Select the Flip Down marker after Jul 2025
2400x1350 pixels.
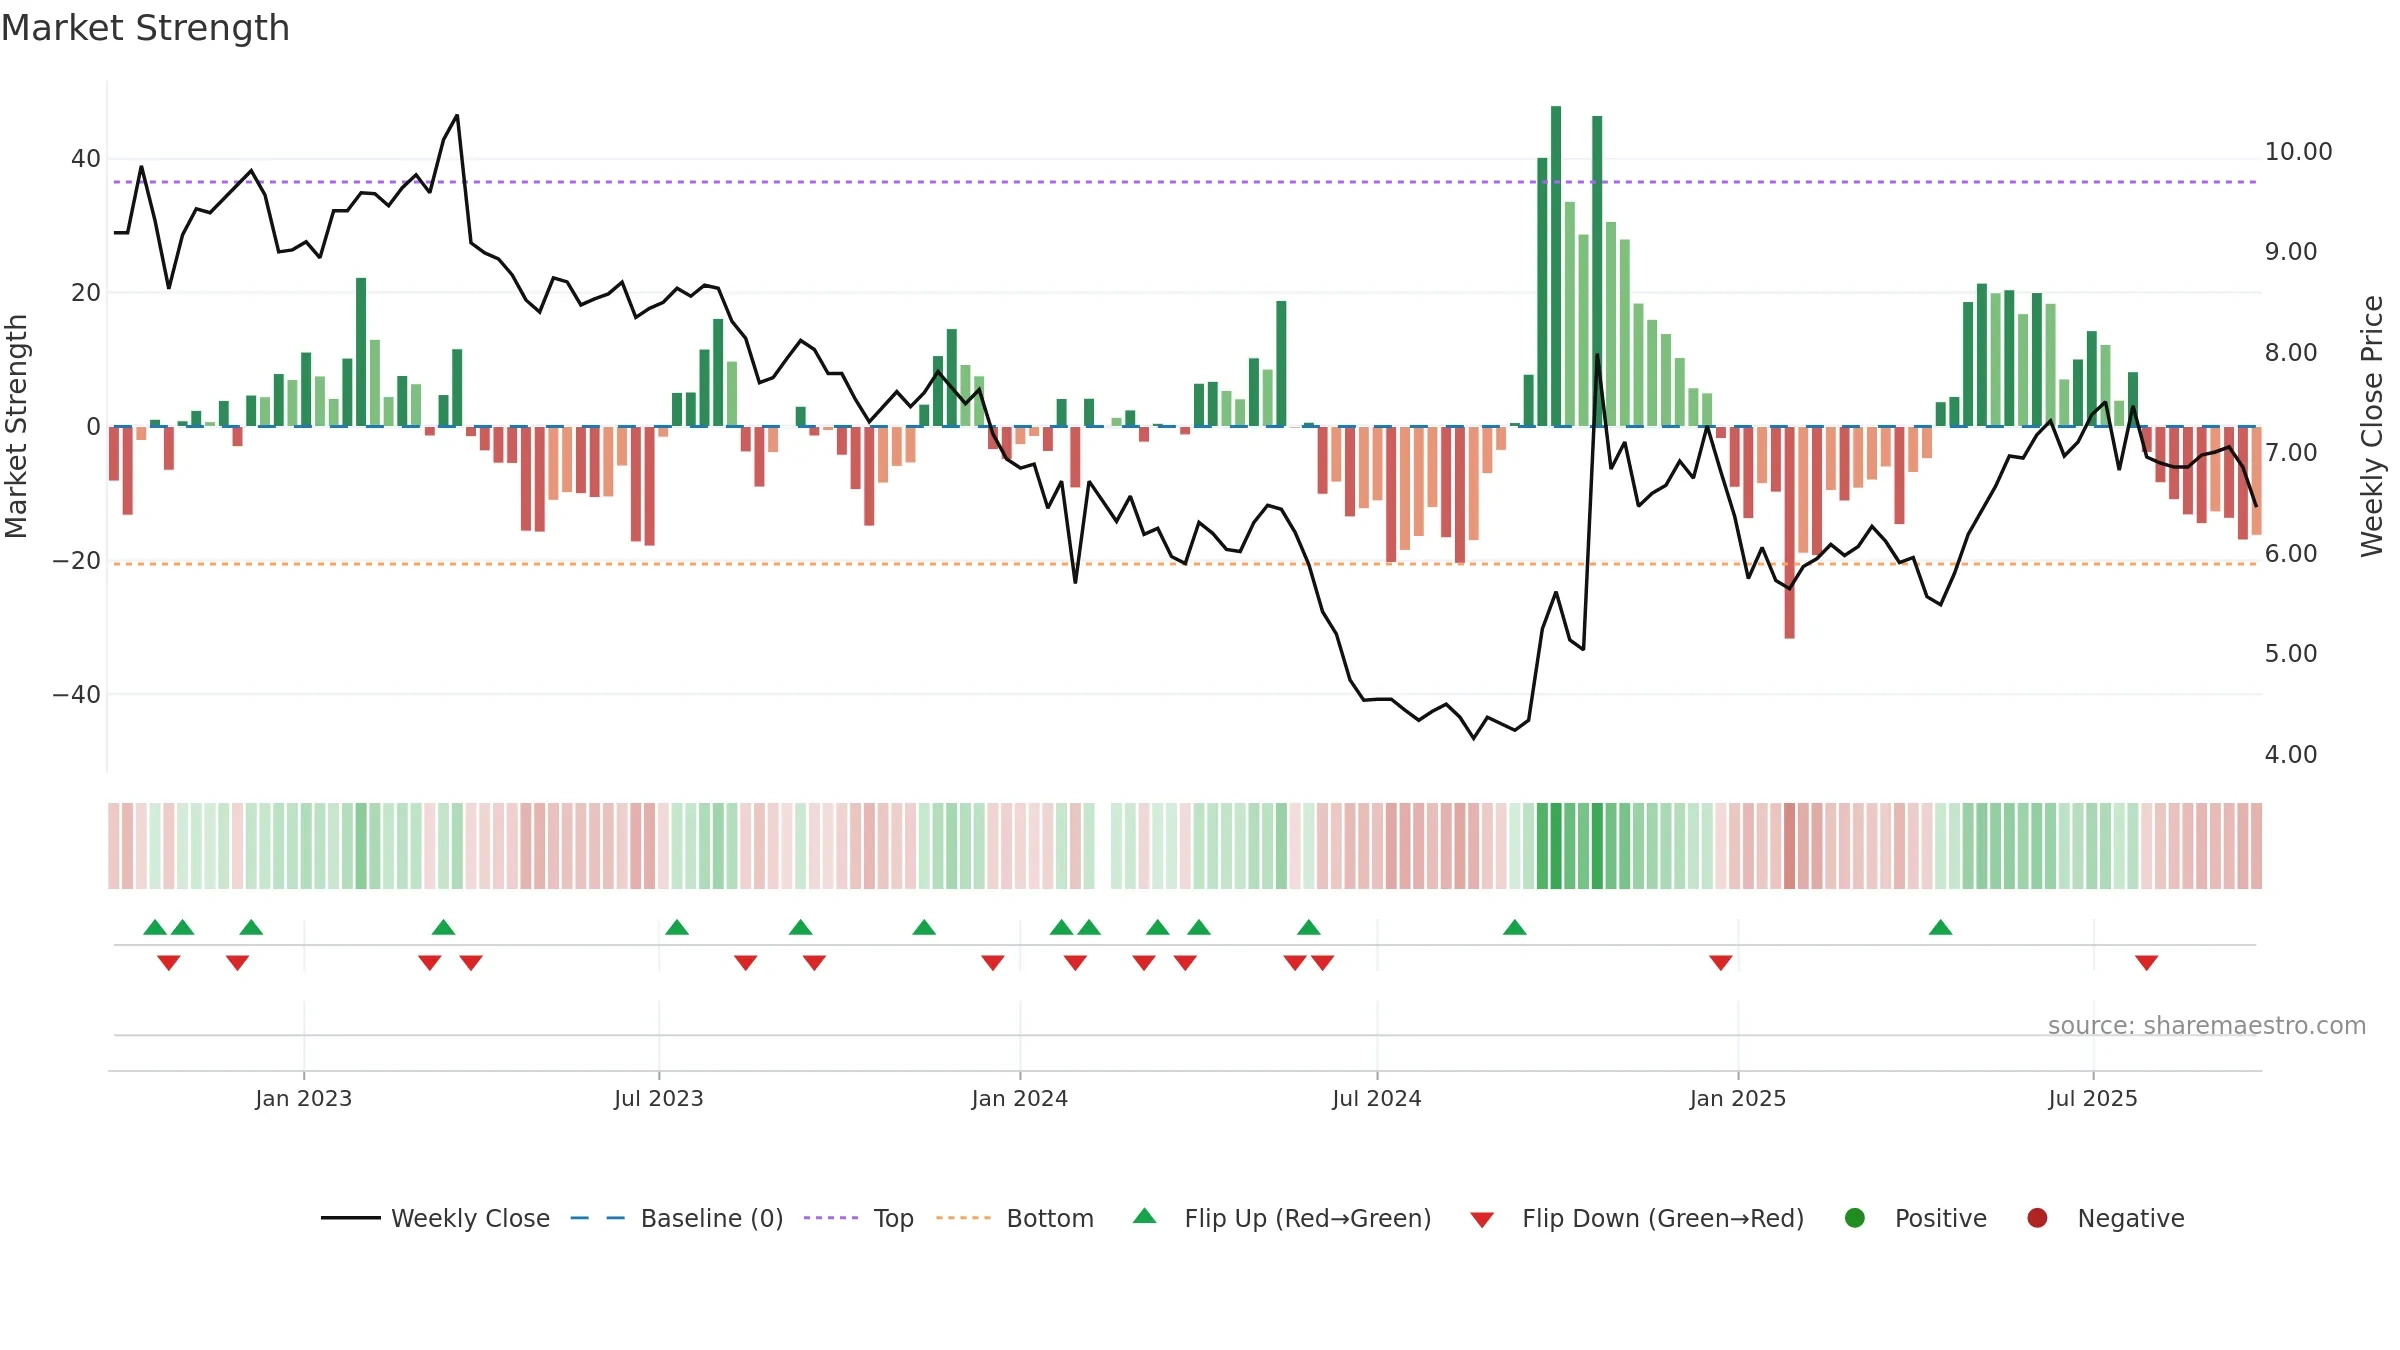2147,962
